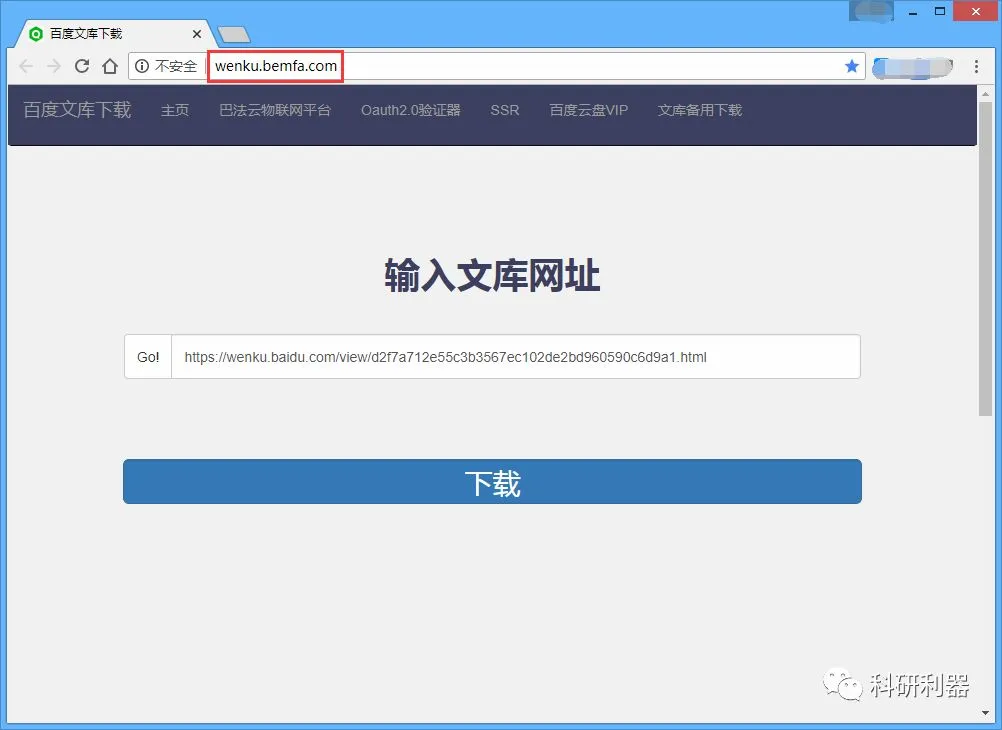Open the SSR nav link
Viewport: 1002px width, 730px height.
pyautogui.click(x=505, y=110)
